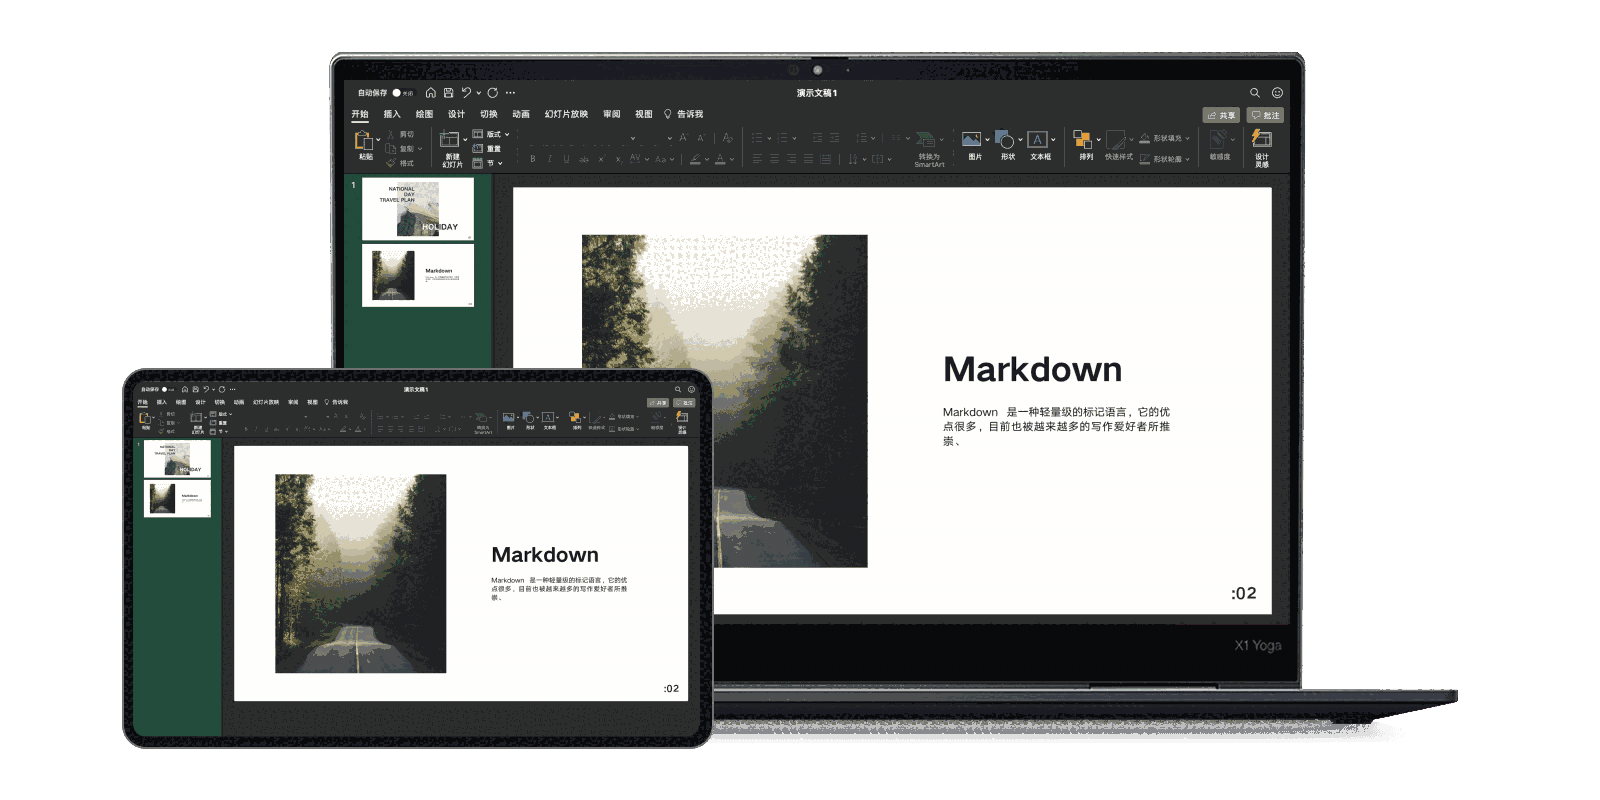
Task: Click the 共享 share button on the tablet
Action: tap(657, 403)
